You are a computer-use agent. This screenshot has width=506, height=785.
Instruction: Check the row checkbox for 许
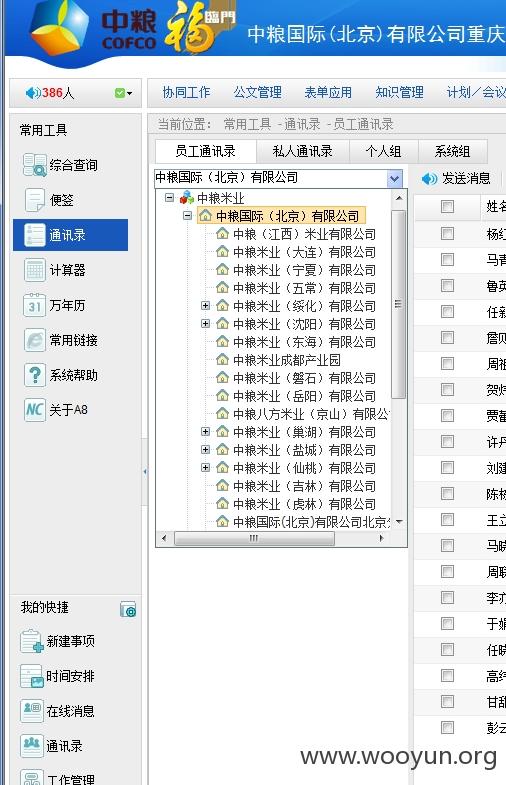point(447,442)
